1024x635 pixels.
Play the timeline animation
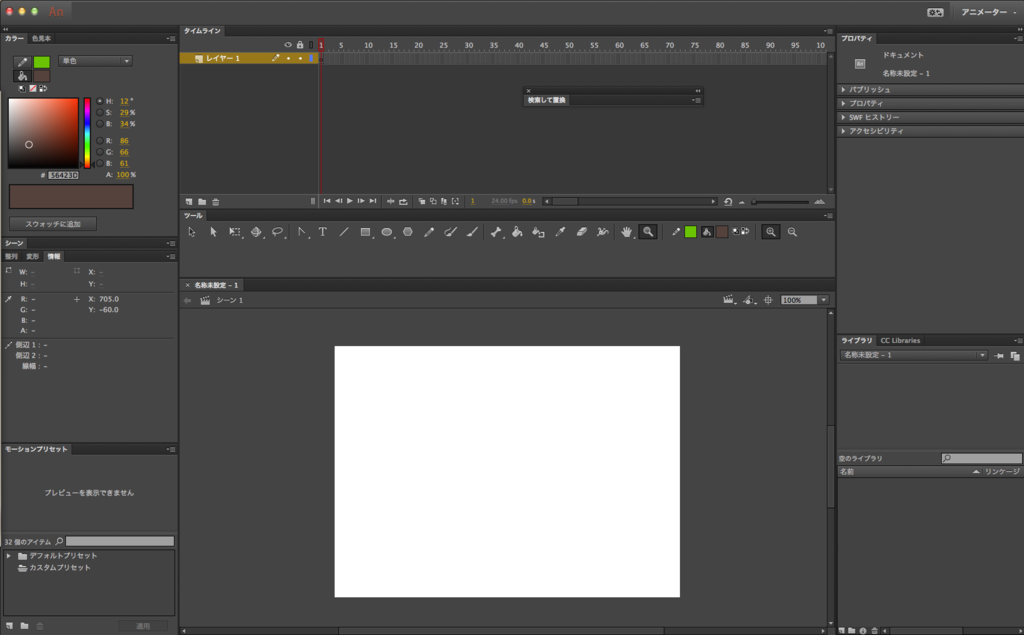coord(350,201)
